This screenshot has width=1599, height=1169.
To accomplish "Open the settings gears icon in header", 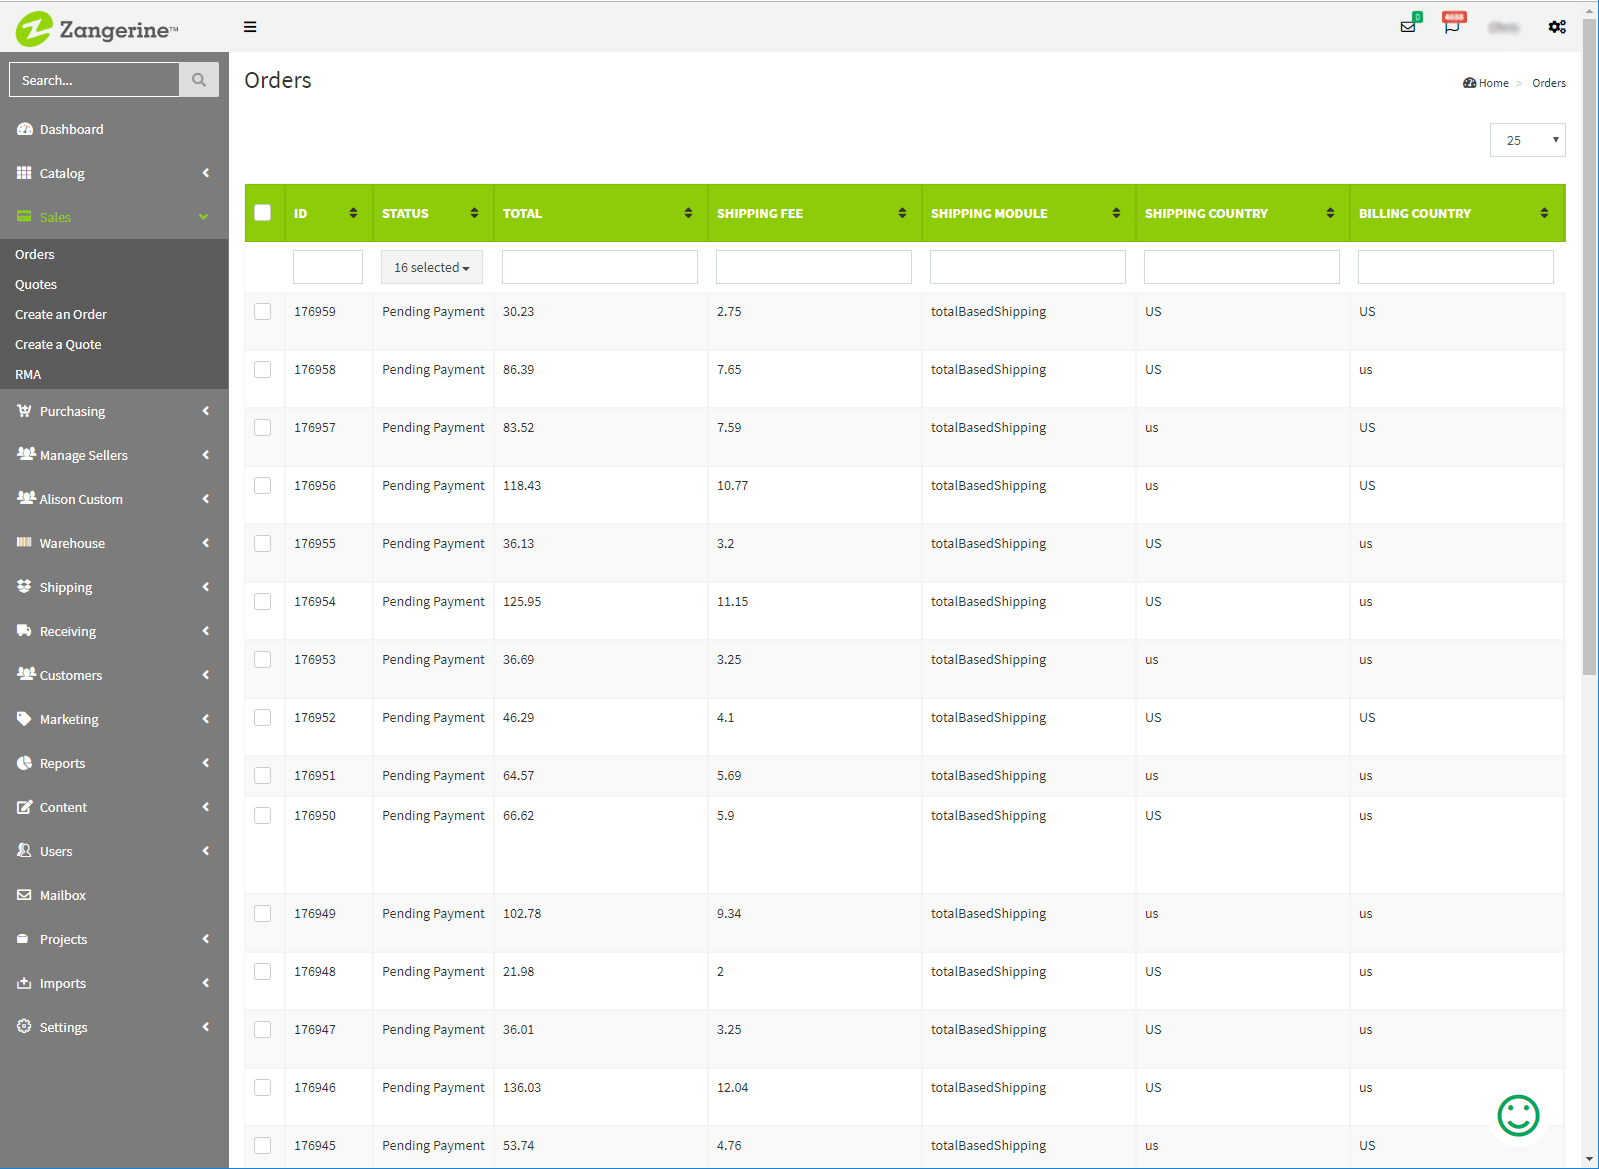I will tap(1557, 27).
